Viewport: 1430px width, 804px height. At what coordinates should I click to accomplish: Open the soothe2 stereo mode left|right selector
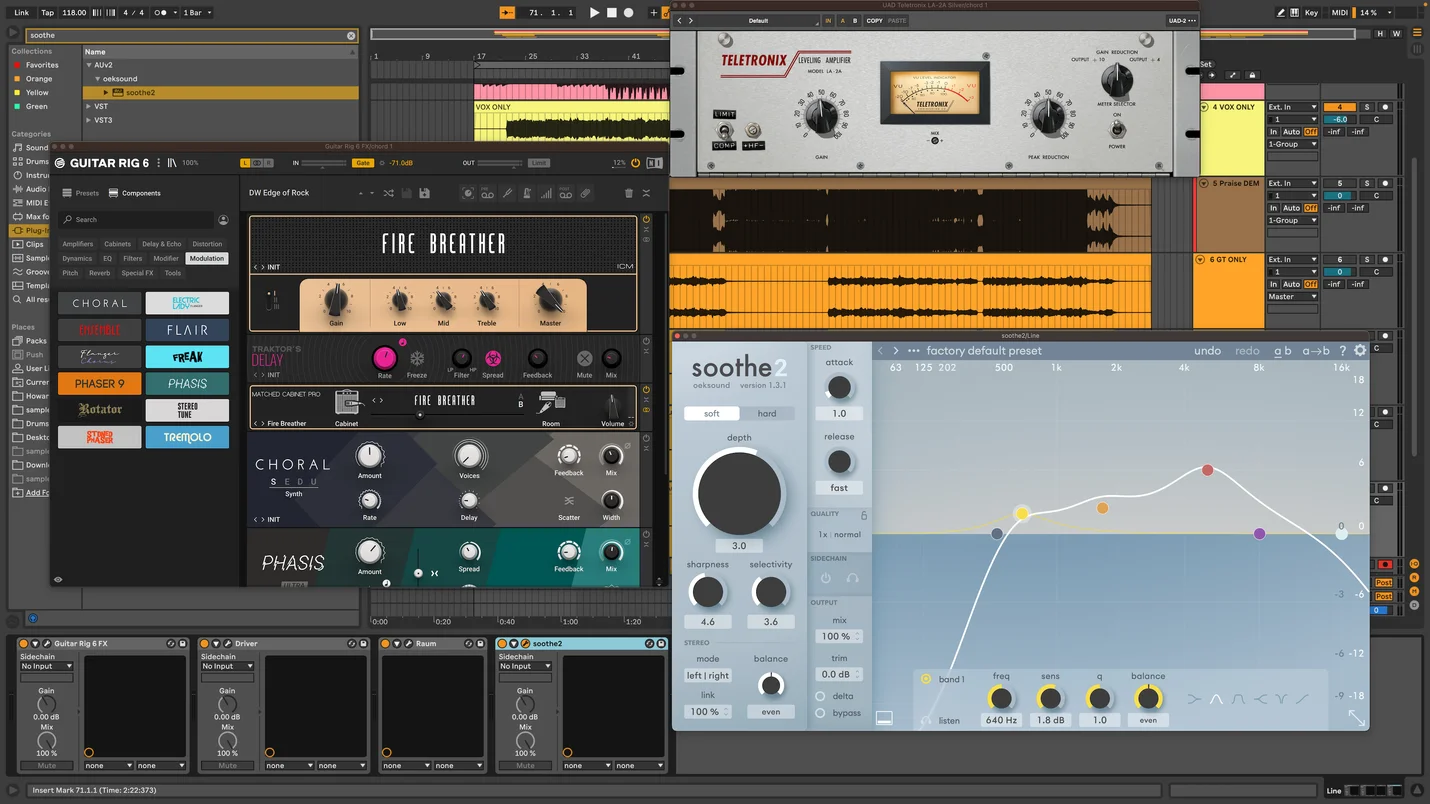(708, 676)
